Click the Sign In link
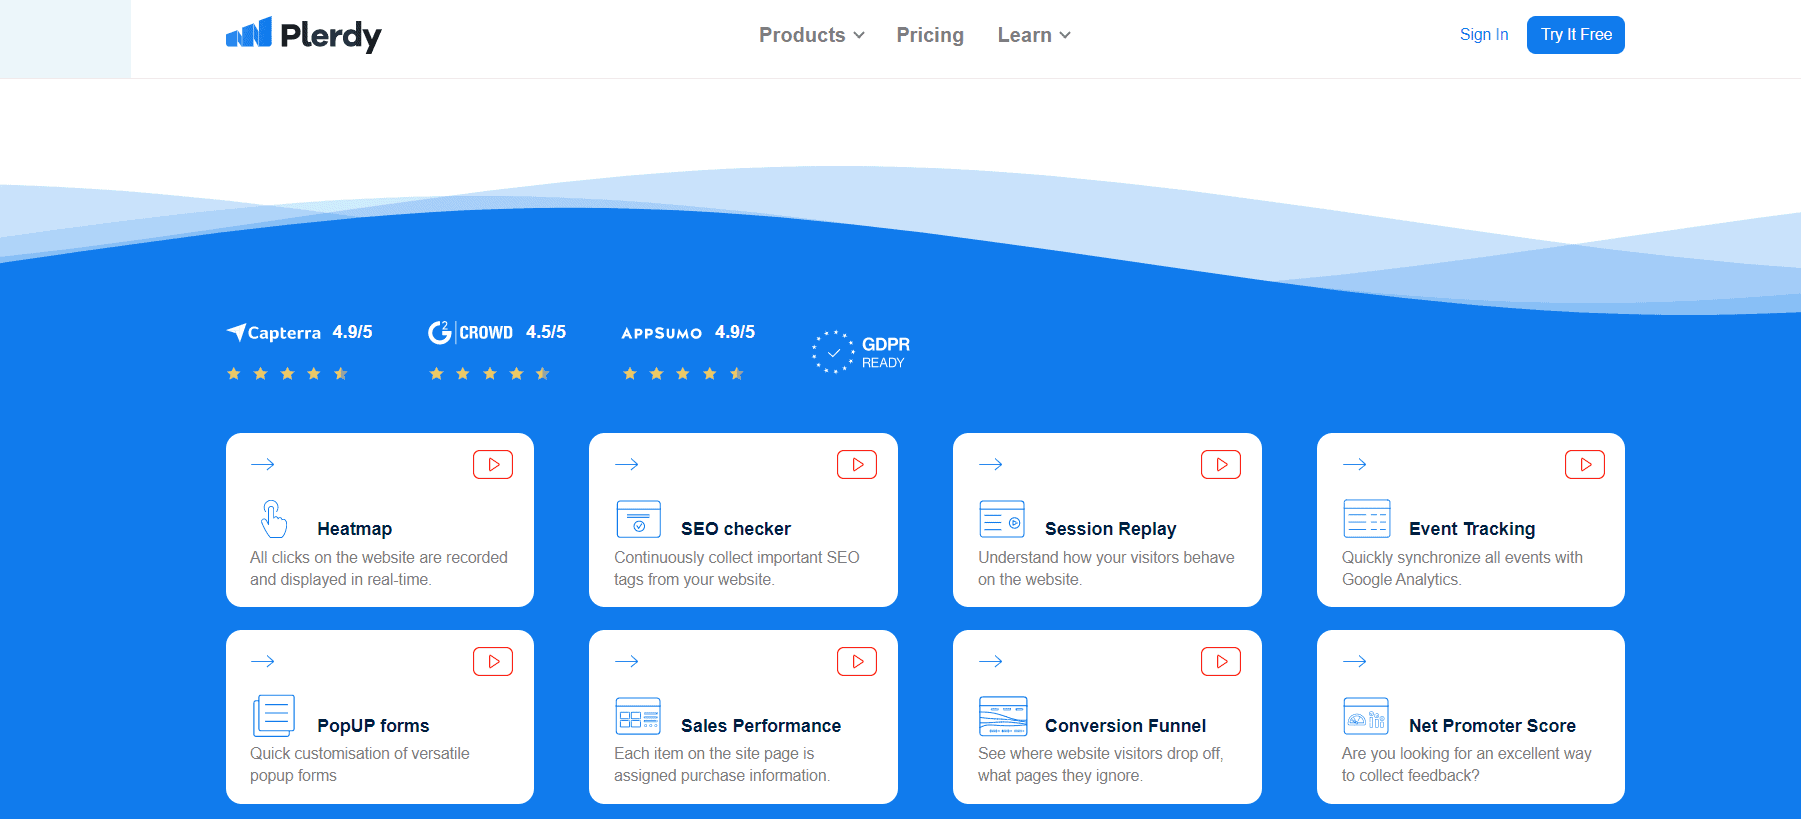Image resolution: width=1801 pixels, height=819 pixels. tap(1484, 34)
